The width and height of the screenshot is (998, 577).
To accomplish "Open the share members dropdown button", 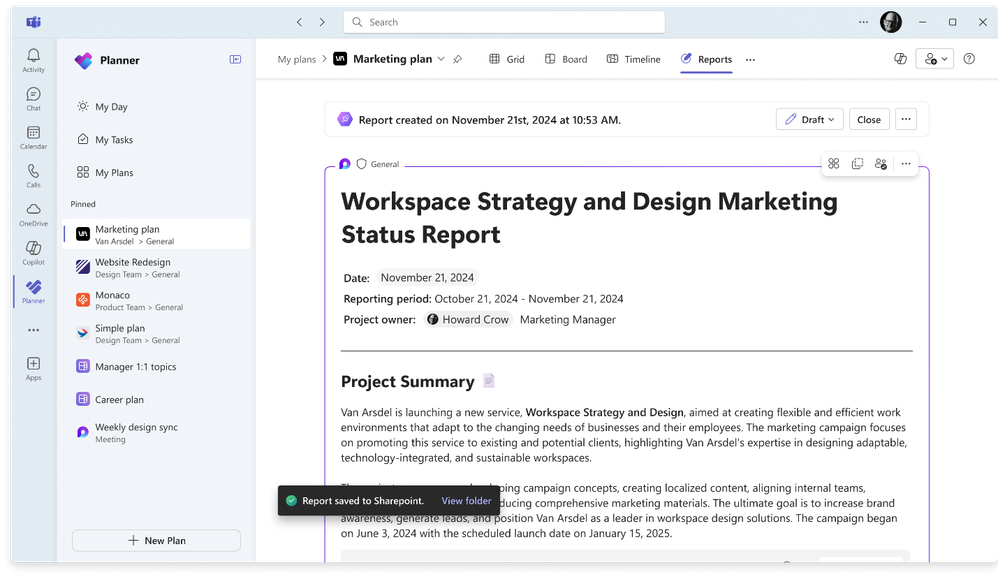I will (934, 59).
